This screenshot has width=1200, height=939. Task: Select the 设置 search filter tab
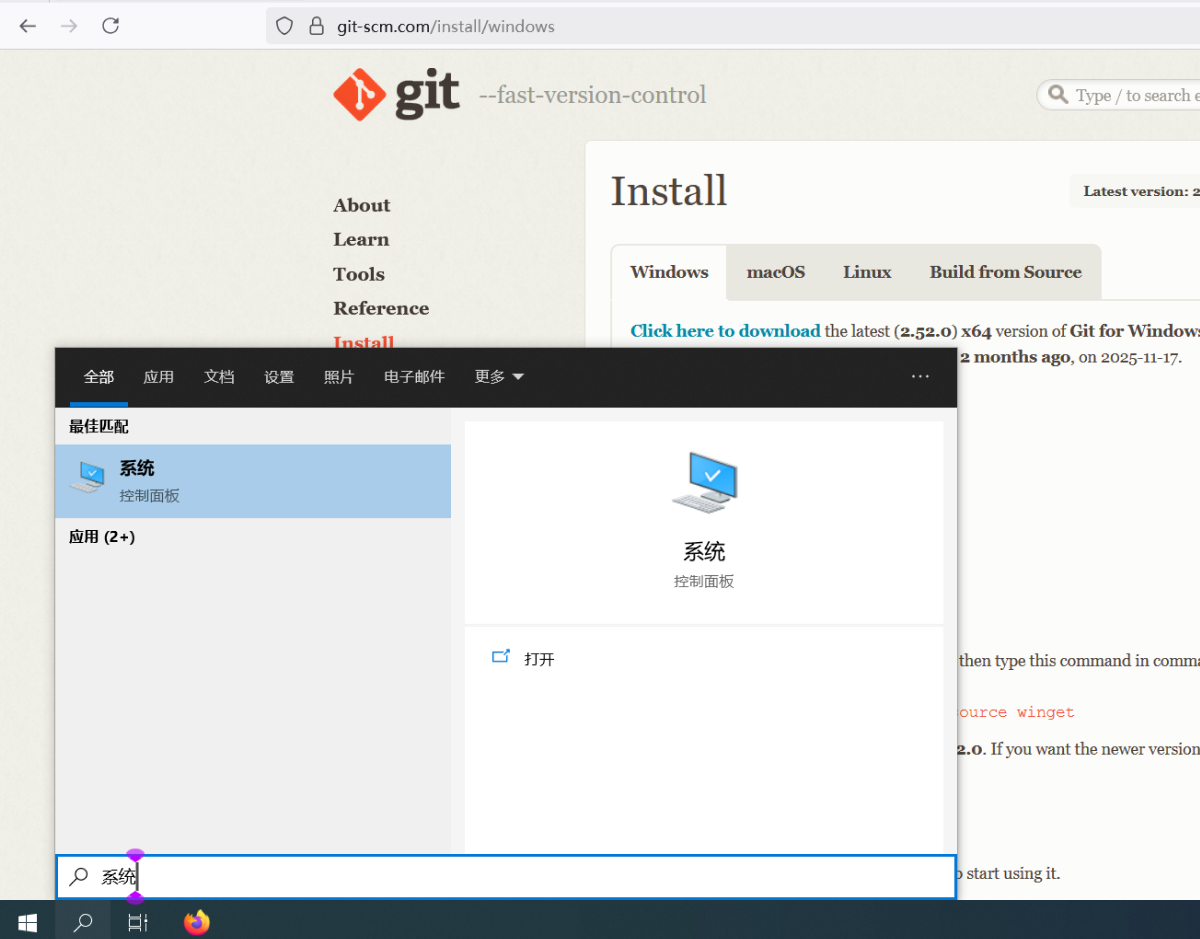point(279,377)
